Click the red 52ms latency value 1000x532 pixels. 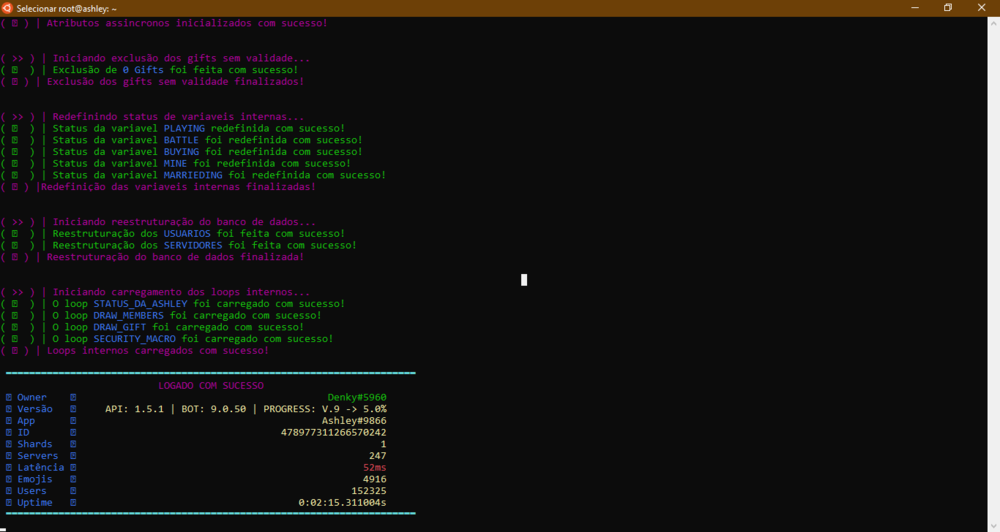(x=374, y=468)
